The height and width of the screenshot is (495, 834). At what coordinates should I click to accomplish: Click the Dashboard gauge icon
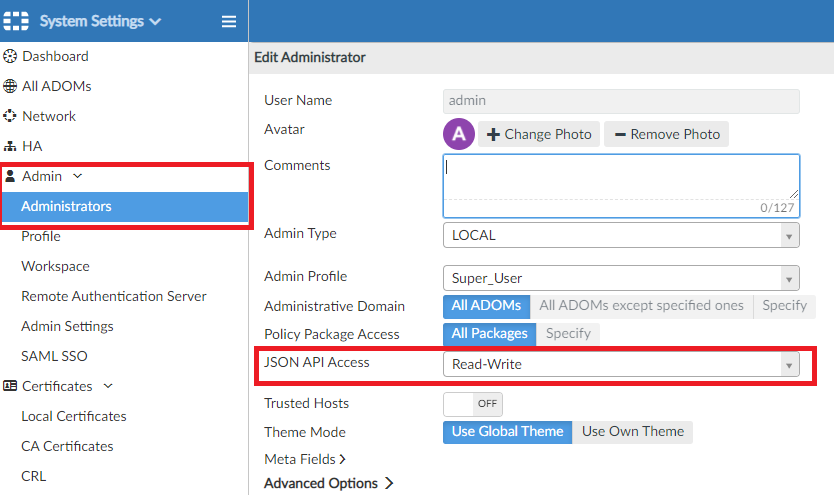point(10,56)
